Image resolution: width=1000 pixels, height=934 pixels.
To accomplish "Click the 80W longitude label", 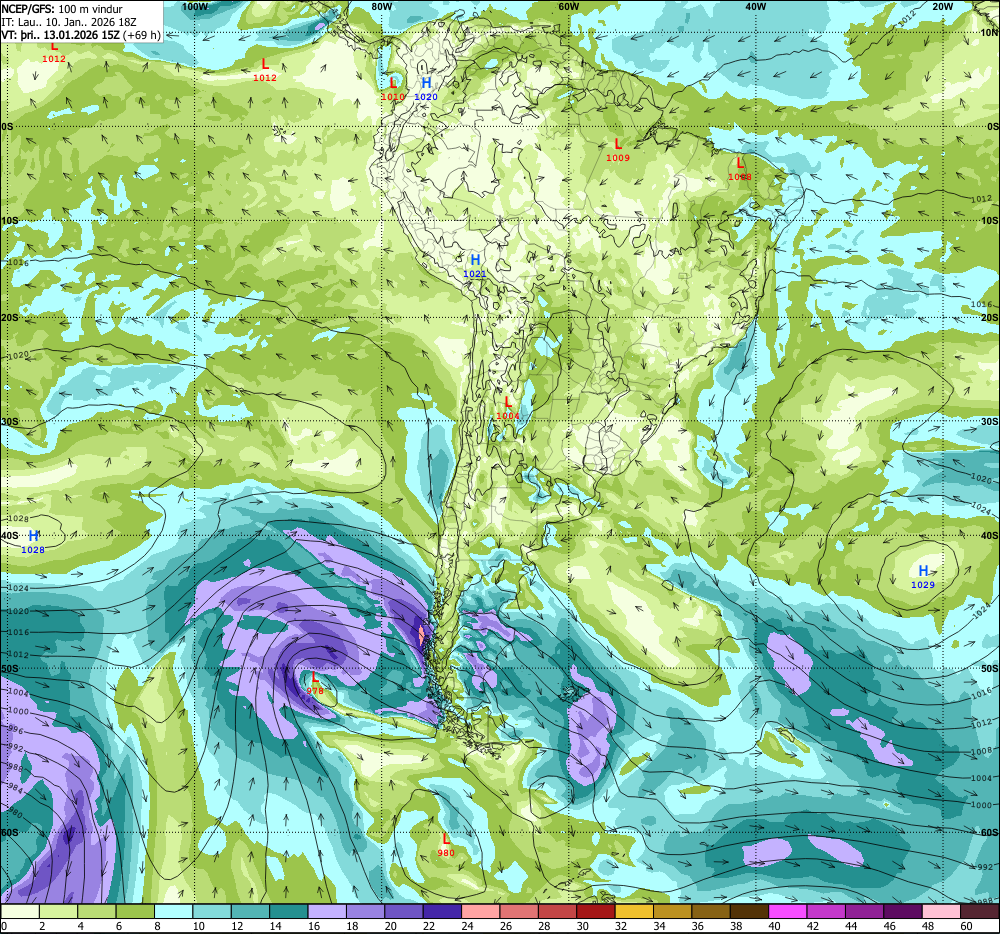I will pos(381,6).
